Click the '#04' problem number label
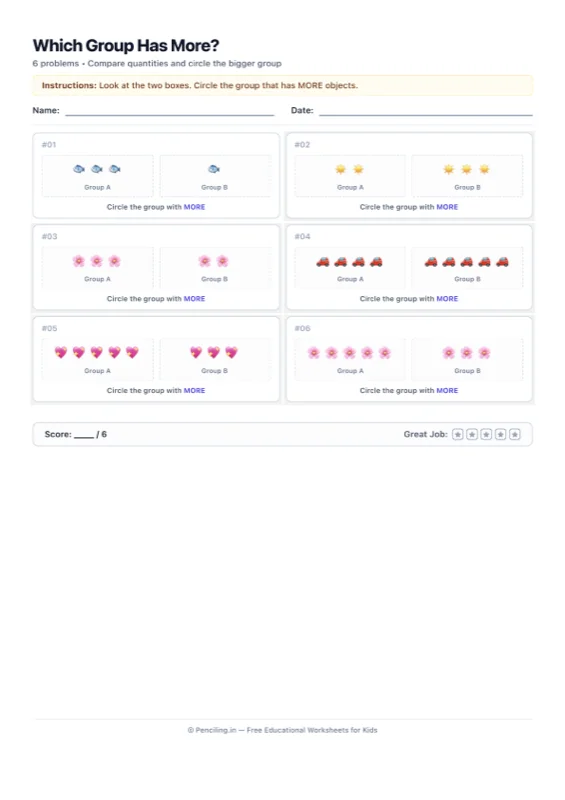Viewport: 565px width, 800px height. (302, 237)
